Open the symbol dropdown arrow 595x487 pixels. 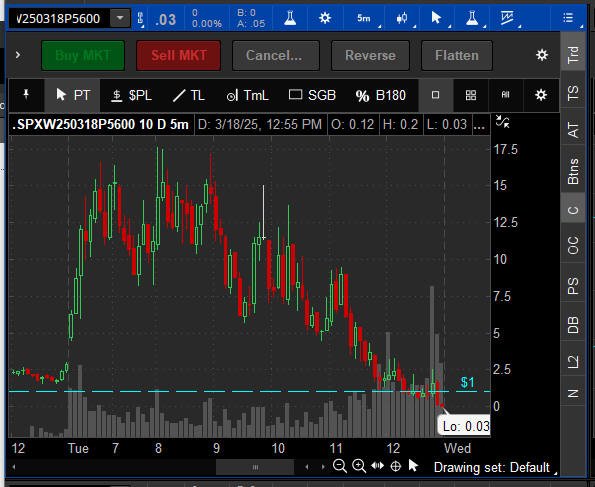(120, 18)
